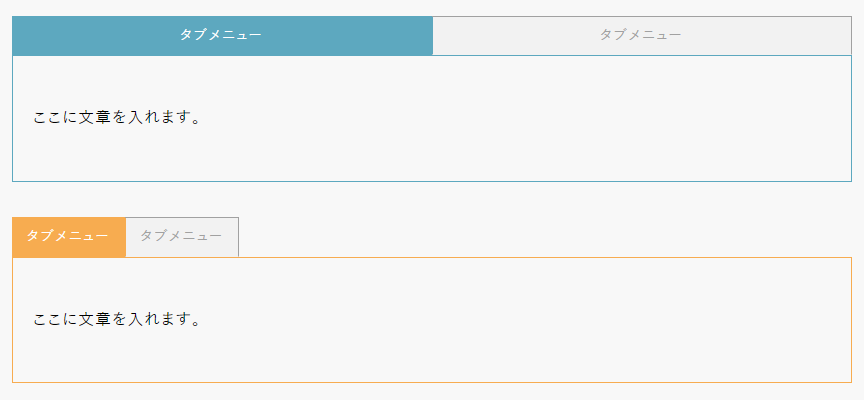Click the gap between the two tab widgets
Image resolution: width=864 pixels, height=400 pixels.
tap(432, 199)
